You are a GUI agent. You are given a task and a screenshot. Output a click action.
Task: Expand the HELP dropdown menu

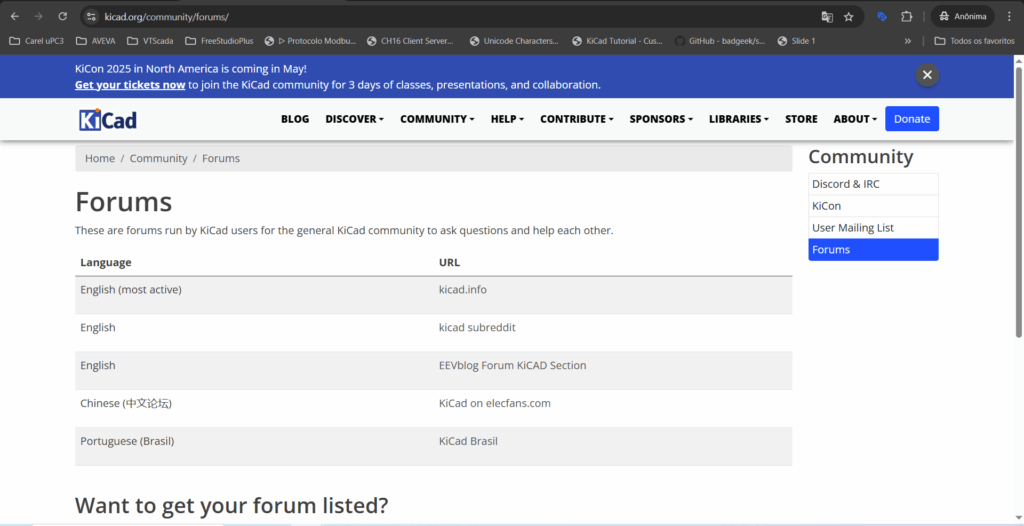point(507,119)
